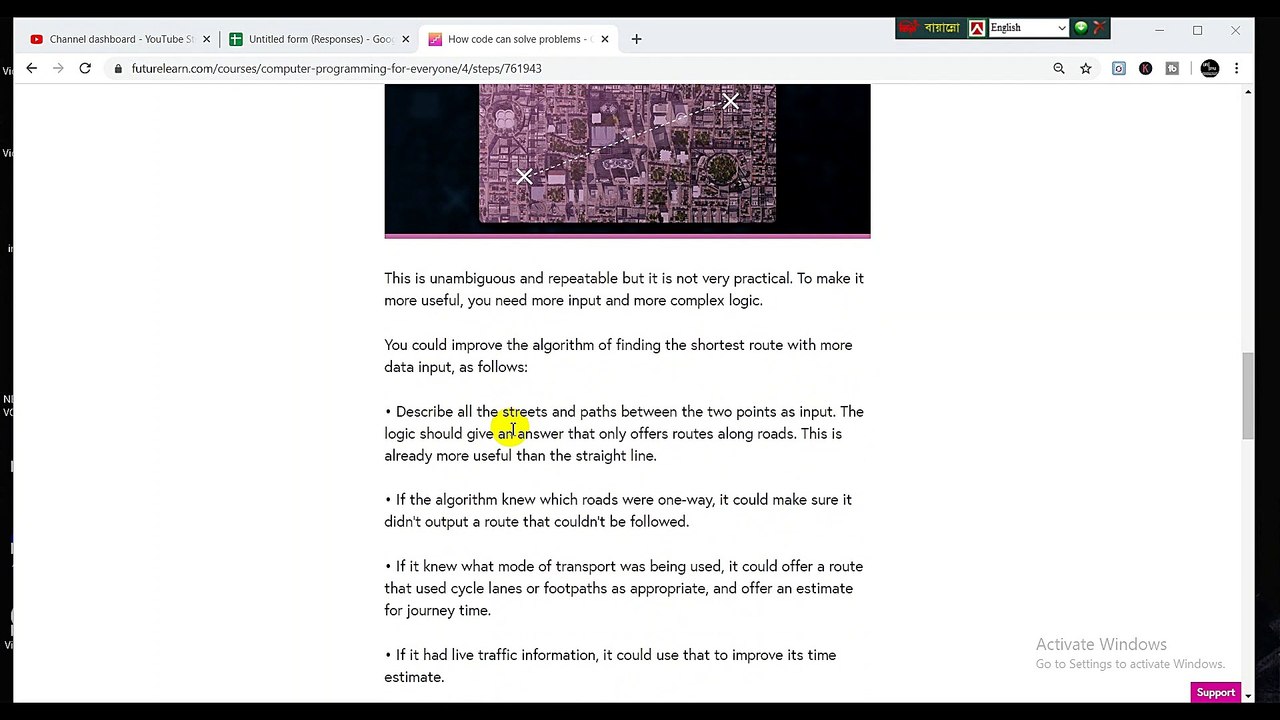Click the text 'This is unambiguous and repeatable'
Image resolution: width=1280 pixels, height=720 pixels.
click(501, 278)
